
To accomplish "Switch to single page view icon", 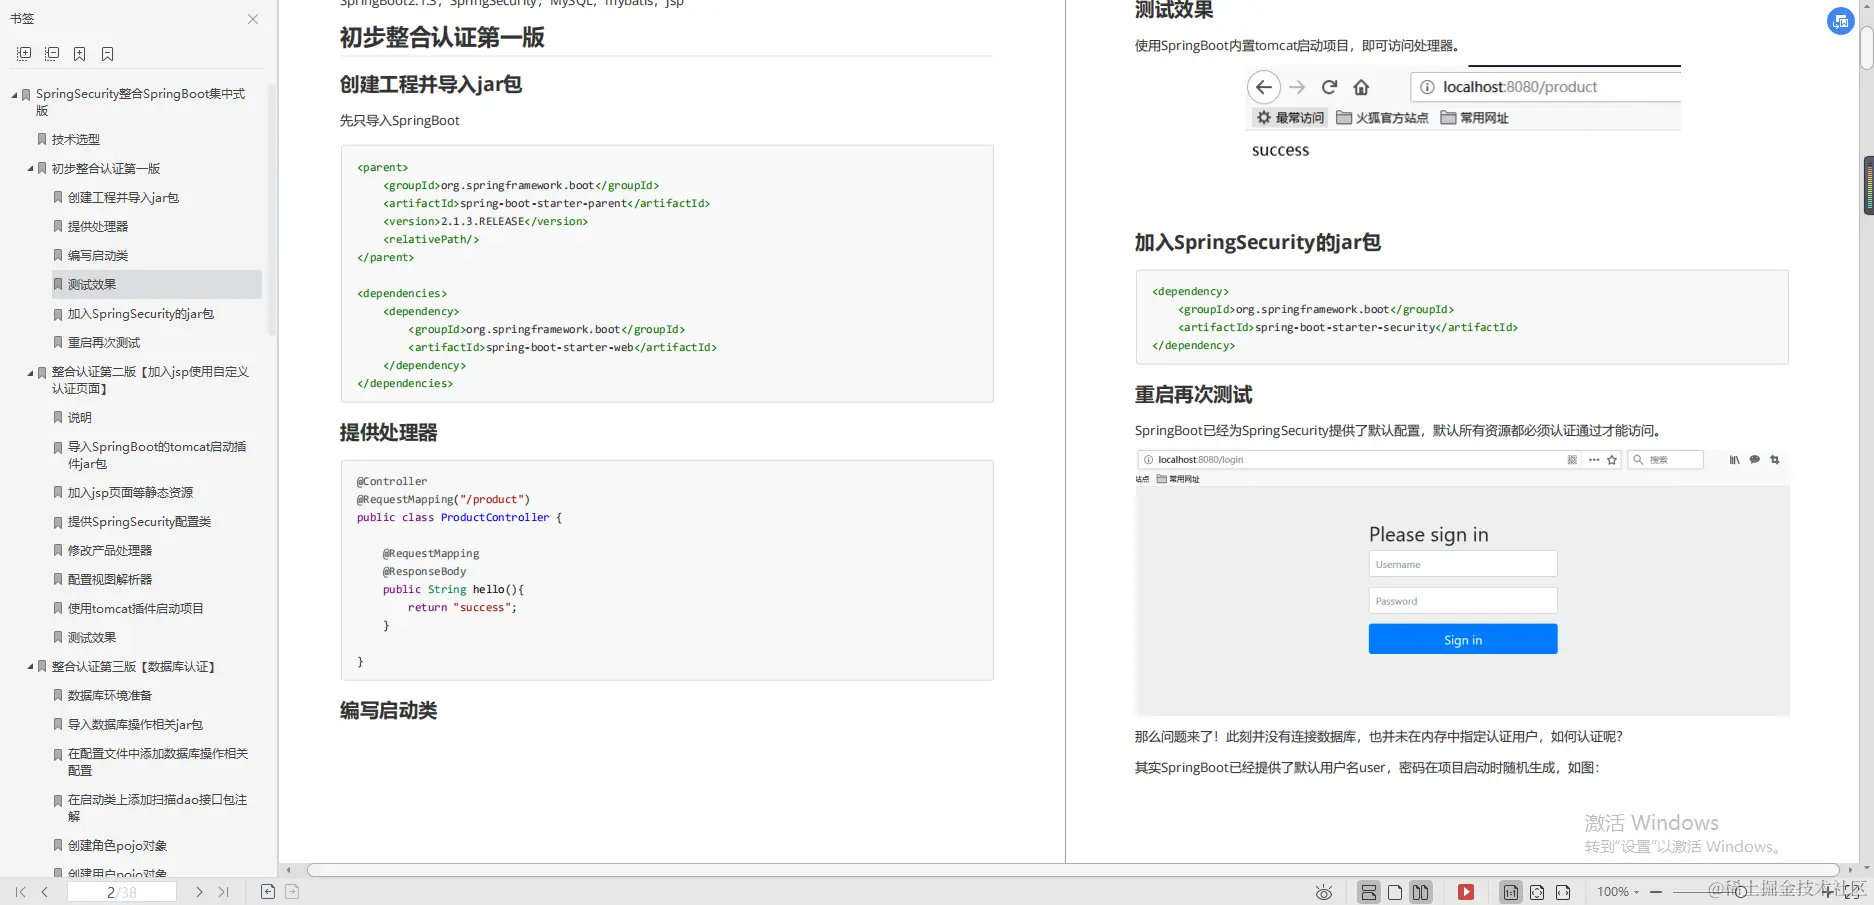I will (1395, 891).
